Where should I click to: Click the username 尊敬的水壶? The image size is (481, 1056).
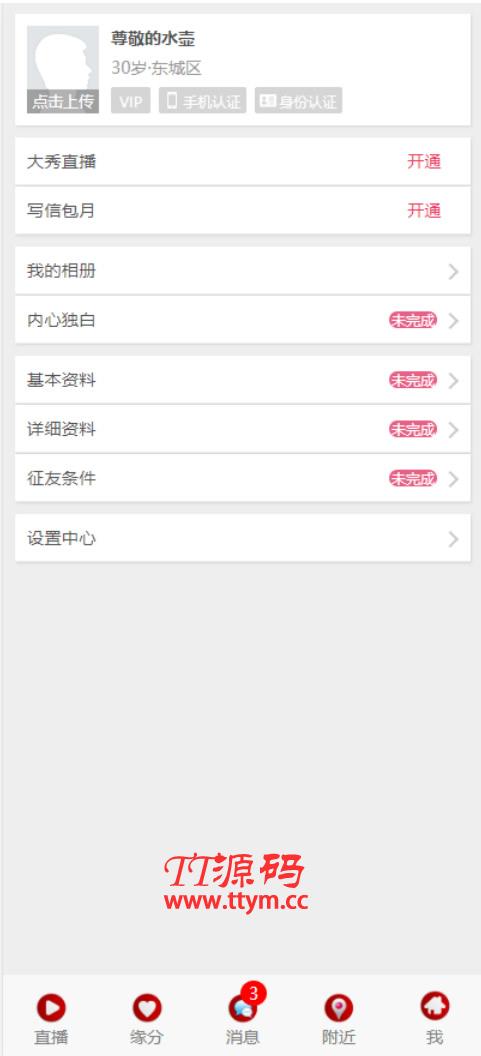(x=153, y=39)
